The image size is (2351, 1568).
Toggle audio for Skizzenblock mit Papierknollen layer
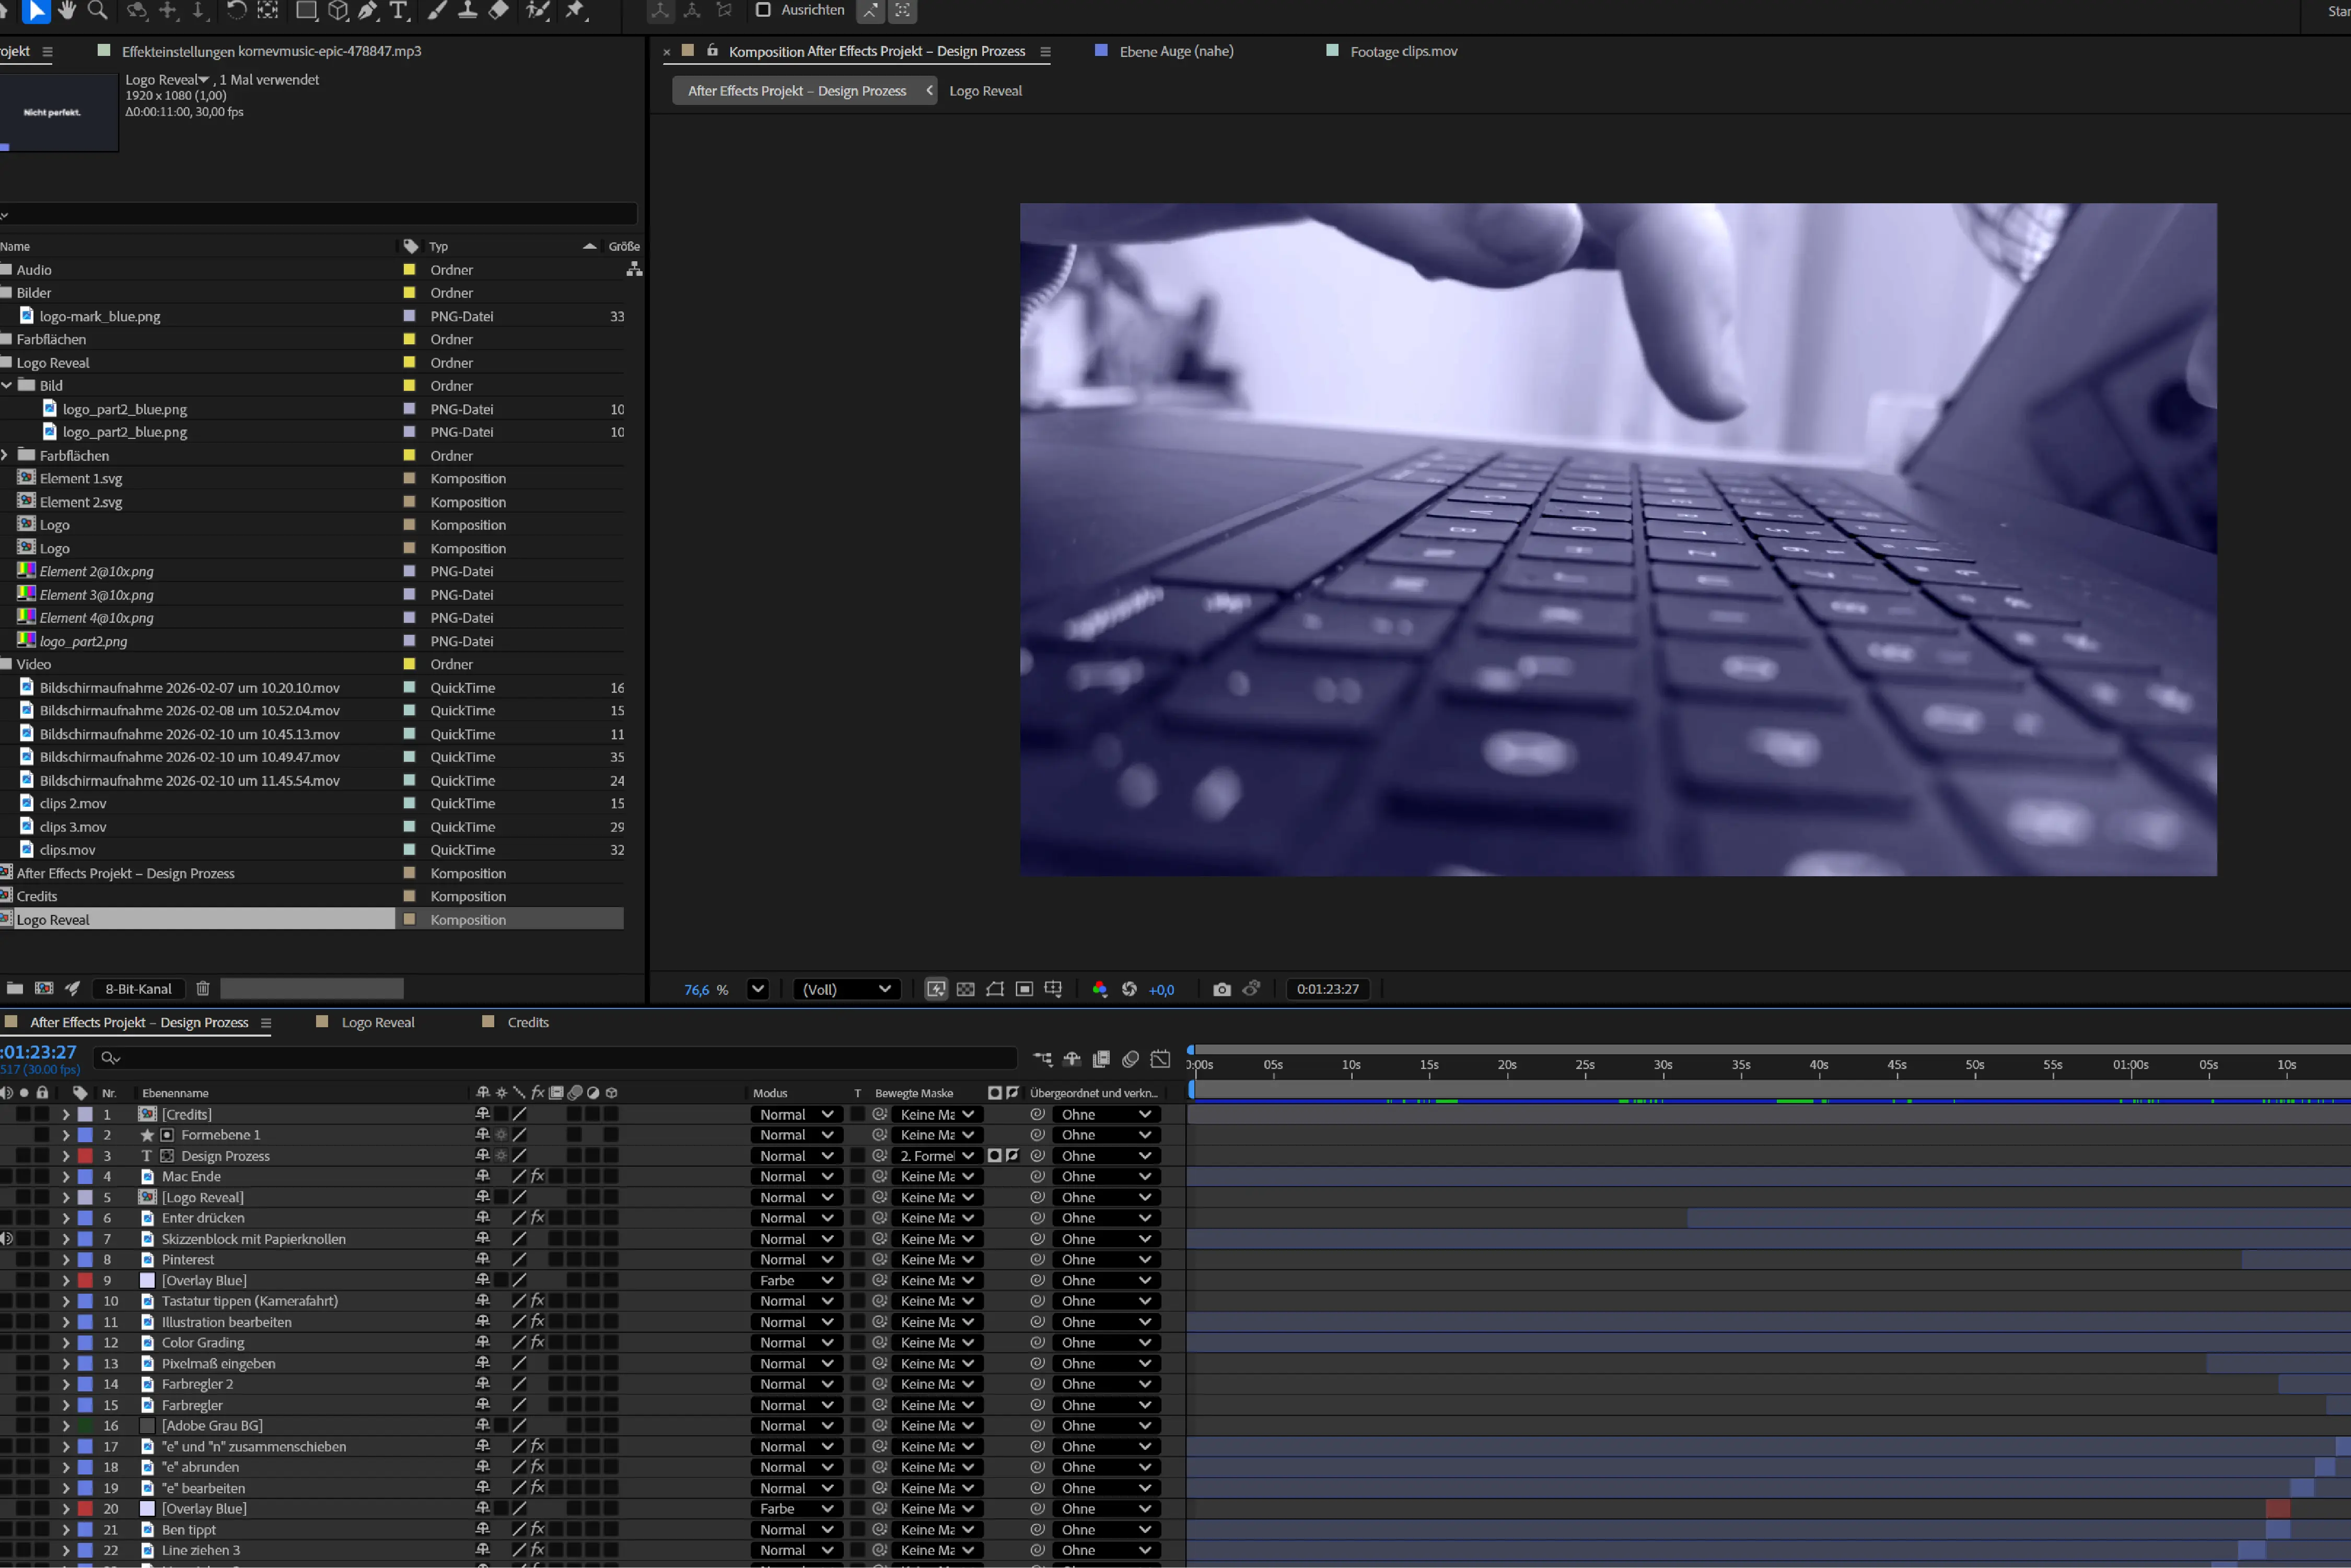pos(6,1239)
